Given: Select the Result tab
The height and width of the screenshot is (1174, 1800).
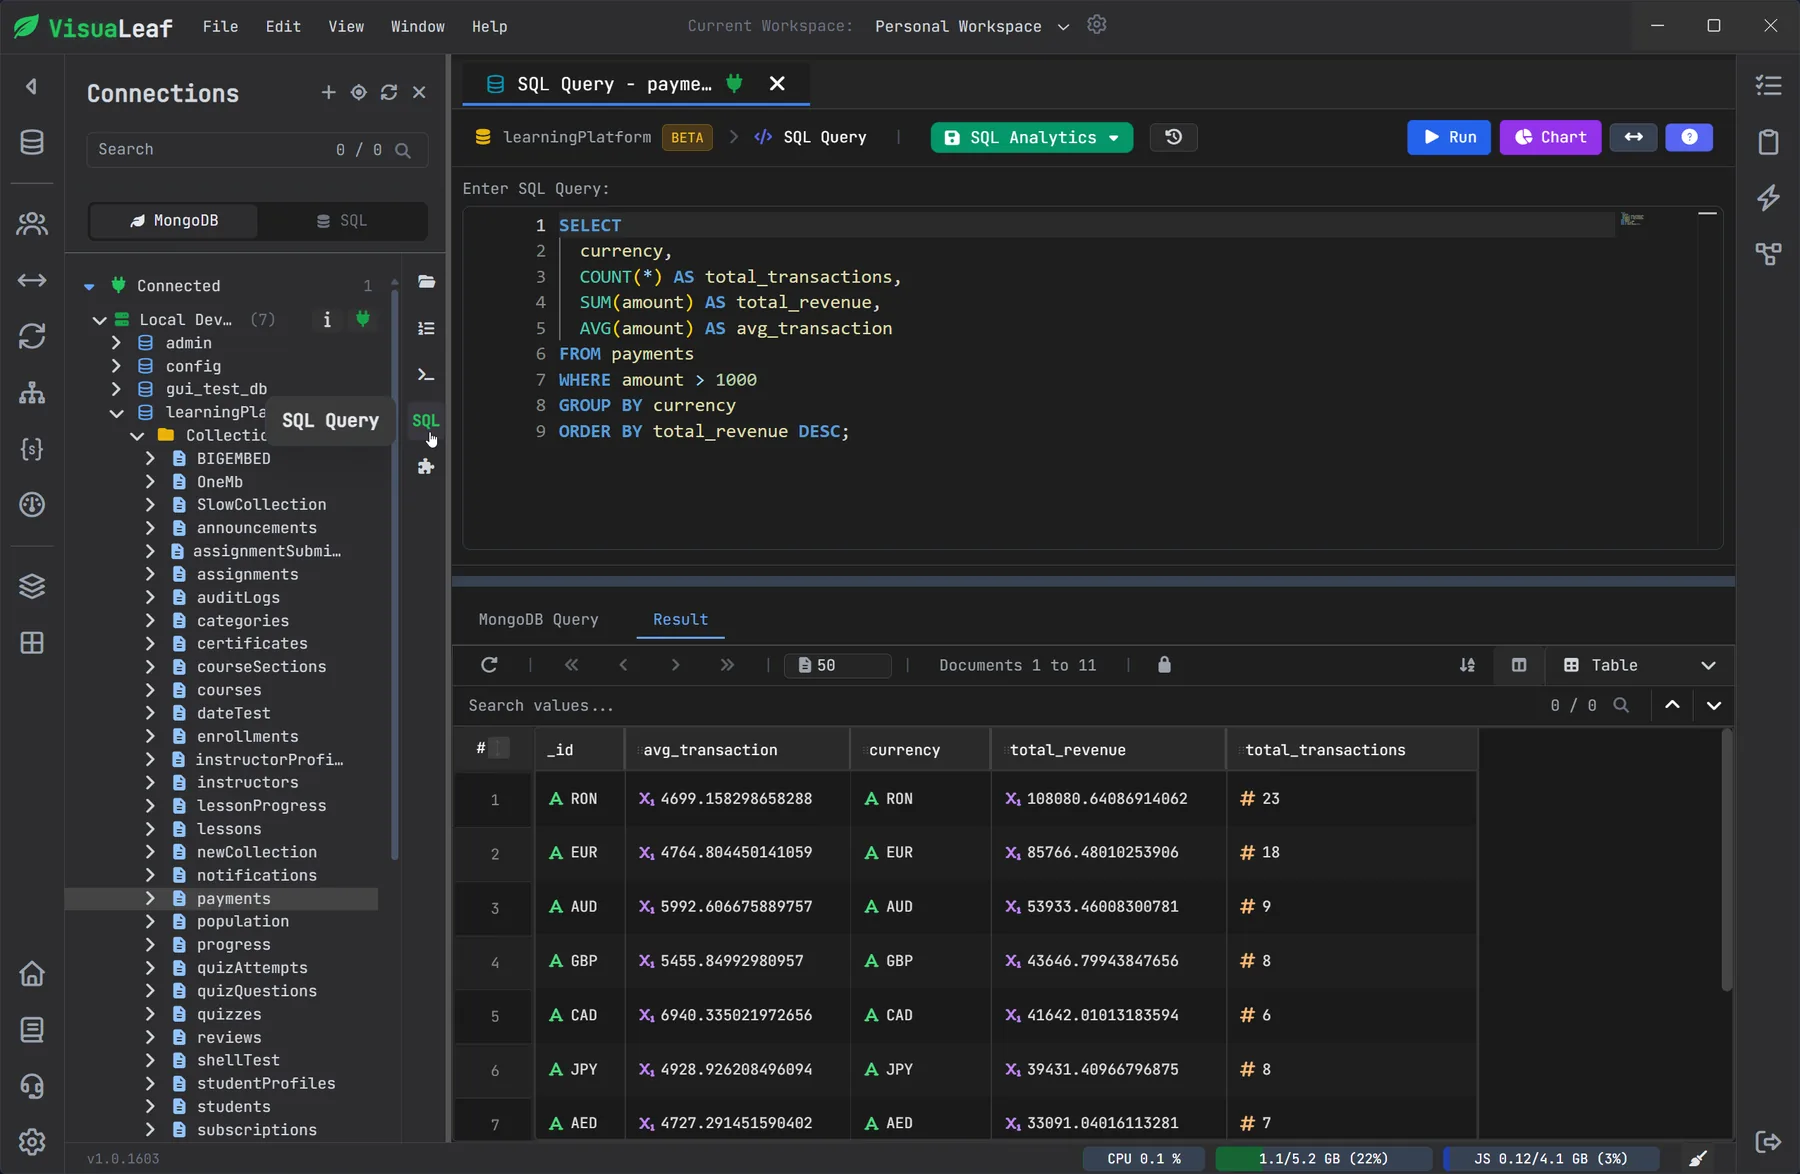Looking at the screenshot, I should [x=680, y=620].
